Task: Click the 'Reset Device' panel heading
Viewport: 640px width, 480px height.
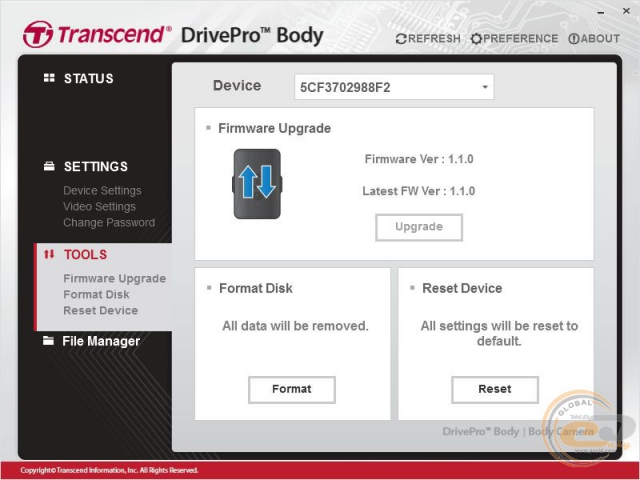Action: (x=462, y=288)
